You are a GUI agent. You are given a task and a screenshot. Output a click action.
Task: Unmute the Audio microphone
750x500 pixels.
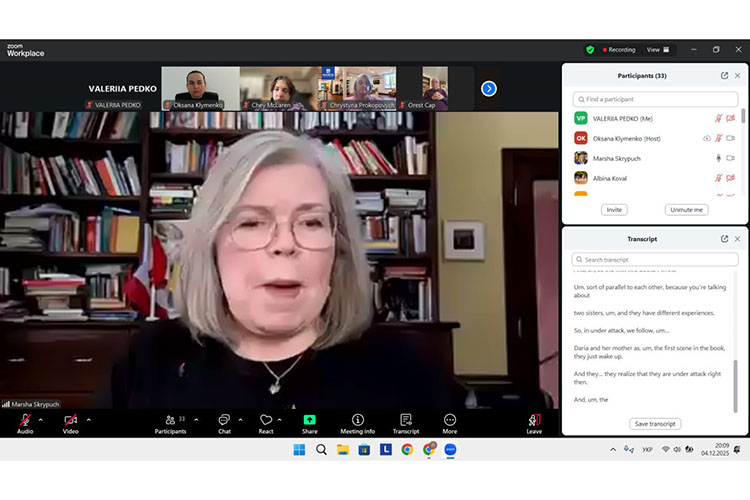point(24,420)
